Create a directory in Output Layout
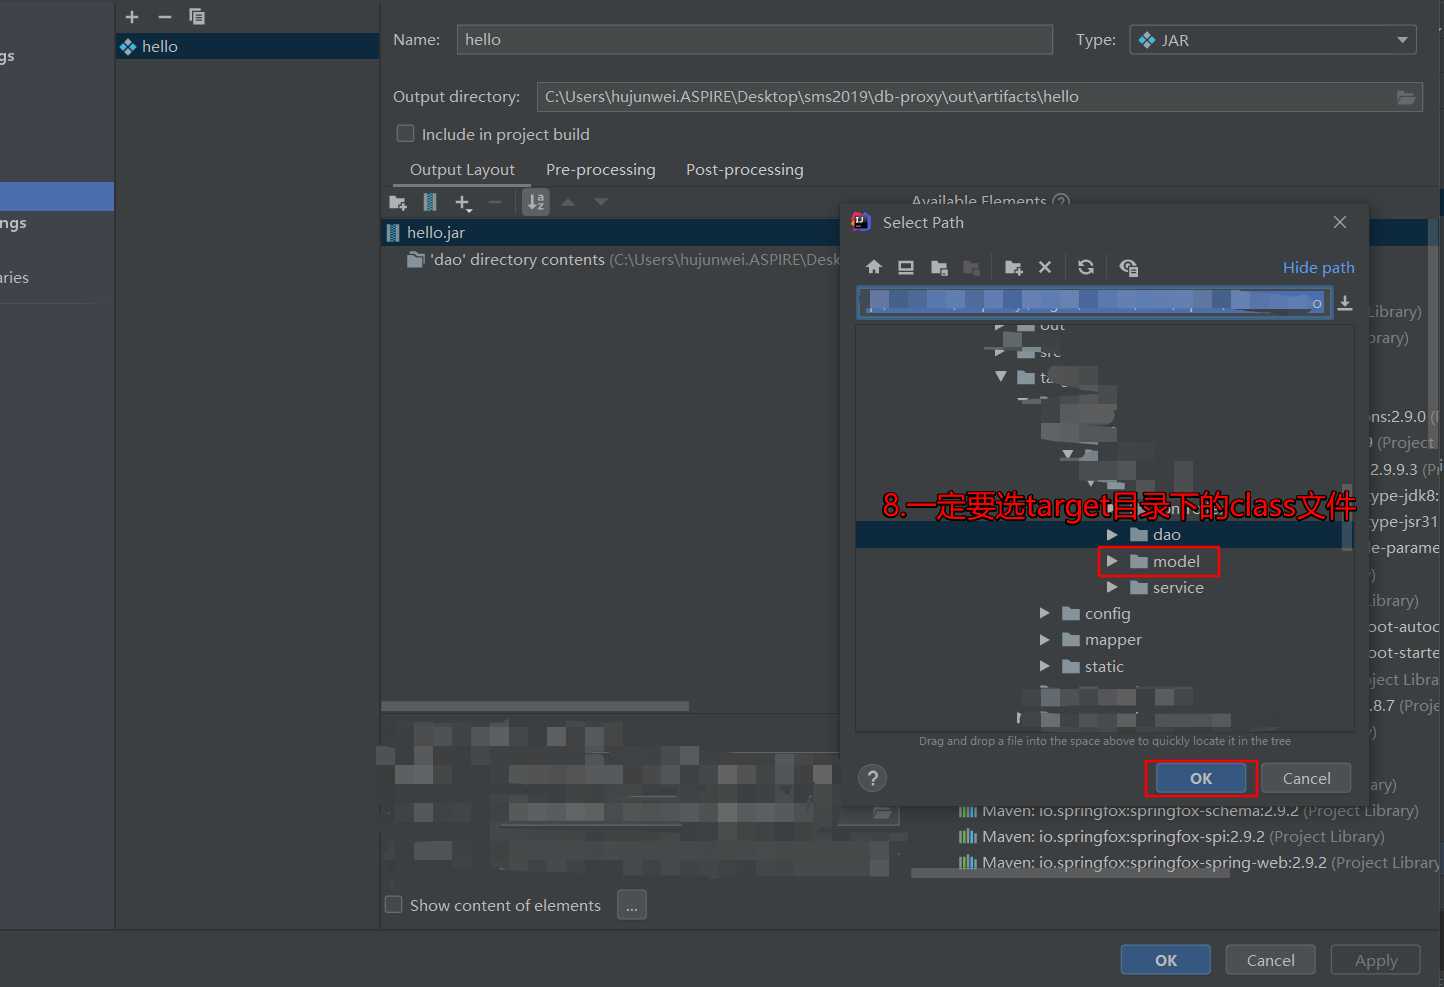The height and width of the screenshot is (987, 1444). click(398, 202)
